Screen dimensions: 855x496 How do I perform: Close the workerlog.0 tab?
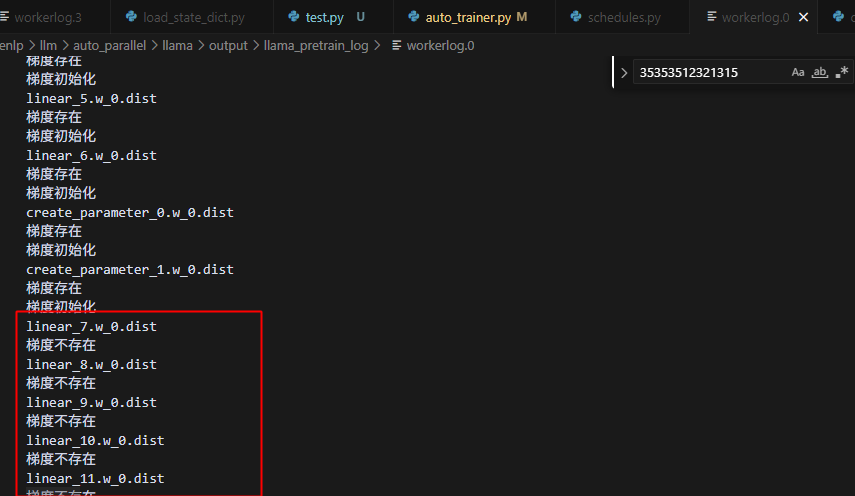pos(803,17)
